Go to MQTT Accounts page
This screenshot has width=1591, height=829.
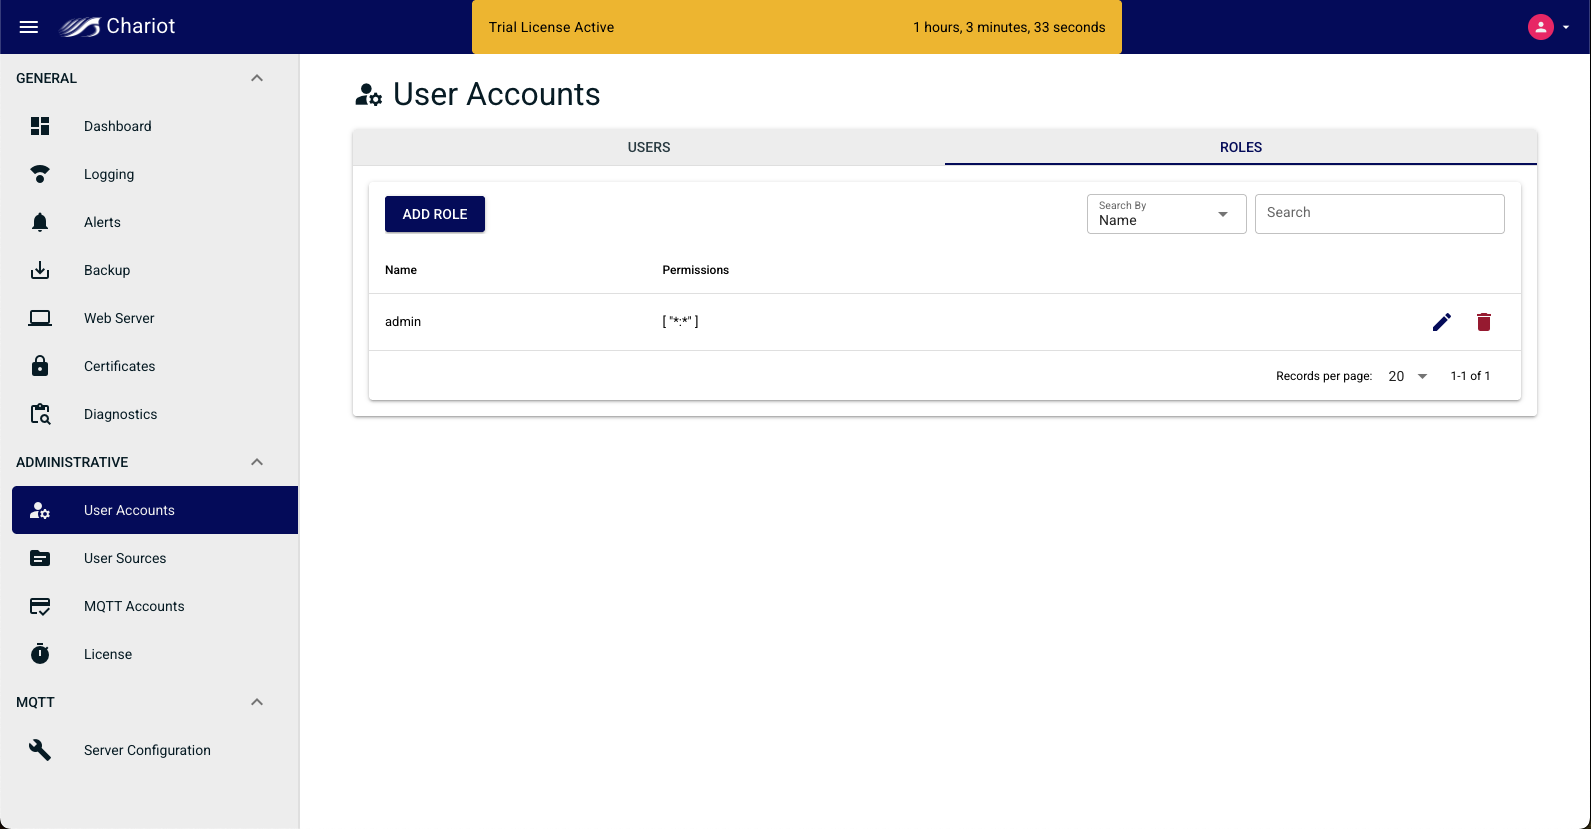tap(134, 606)
